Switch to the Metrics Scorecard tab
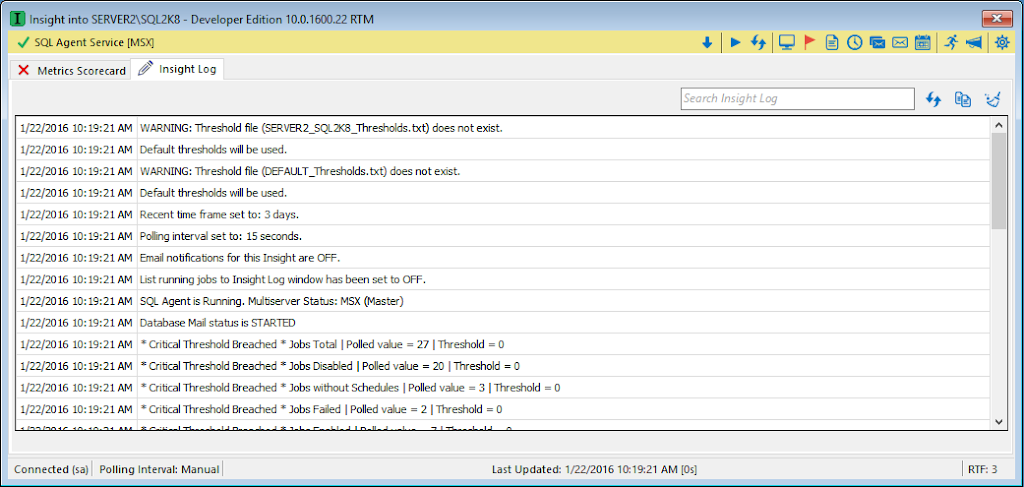The height and width of the screenshot is (487, 1024). 71,71
